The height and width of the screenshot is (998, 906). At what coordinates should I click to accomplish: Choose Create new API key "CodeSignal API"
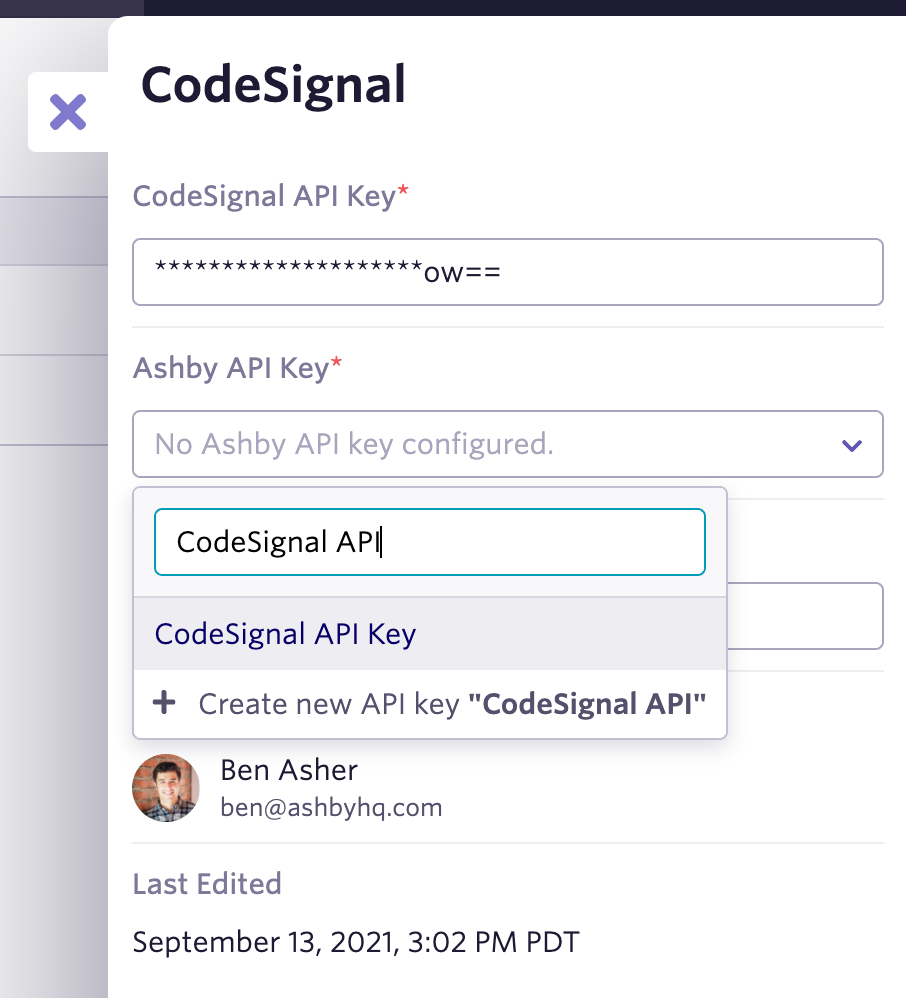[x=452, y=704]
